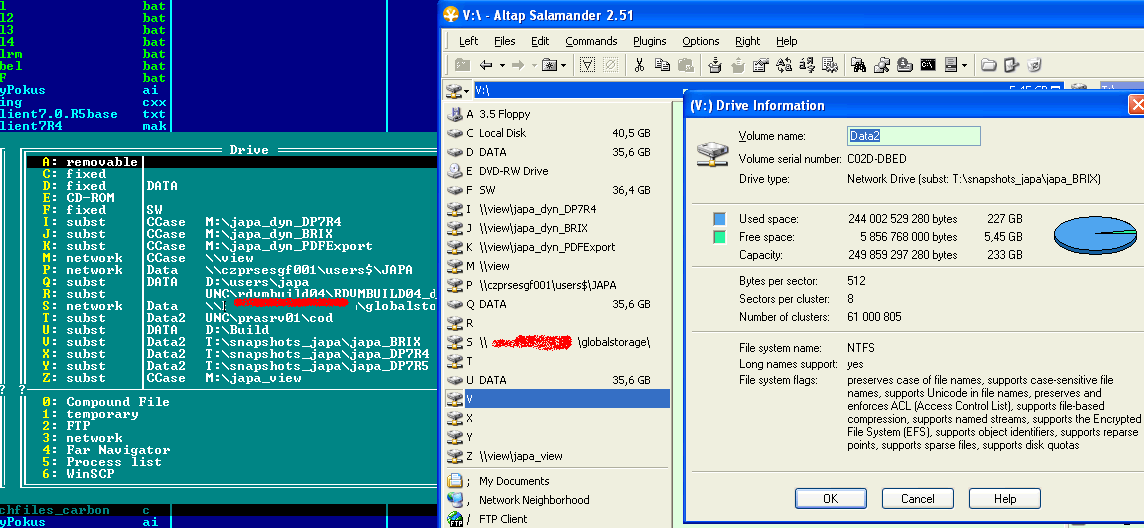Select 'A: removable' in Far Drive menu
Viewport: 1144px width, 528px height.
coord(232,162)
